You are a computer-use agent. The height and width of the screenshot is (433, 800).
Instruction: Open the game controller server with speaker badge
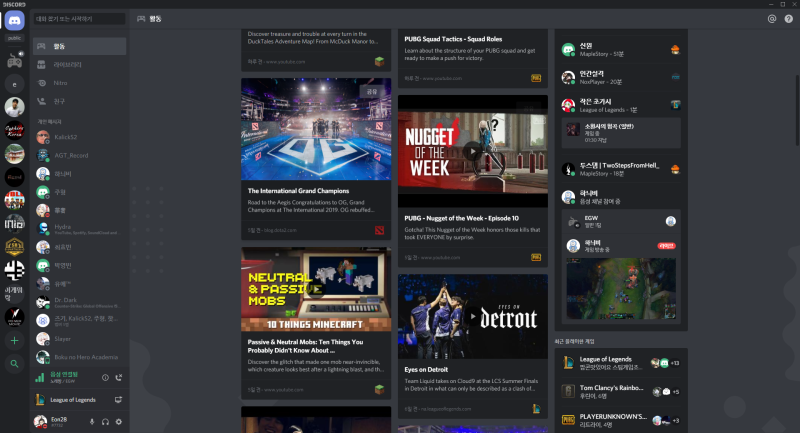coord(14,60)
